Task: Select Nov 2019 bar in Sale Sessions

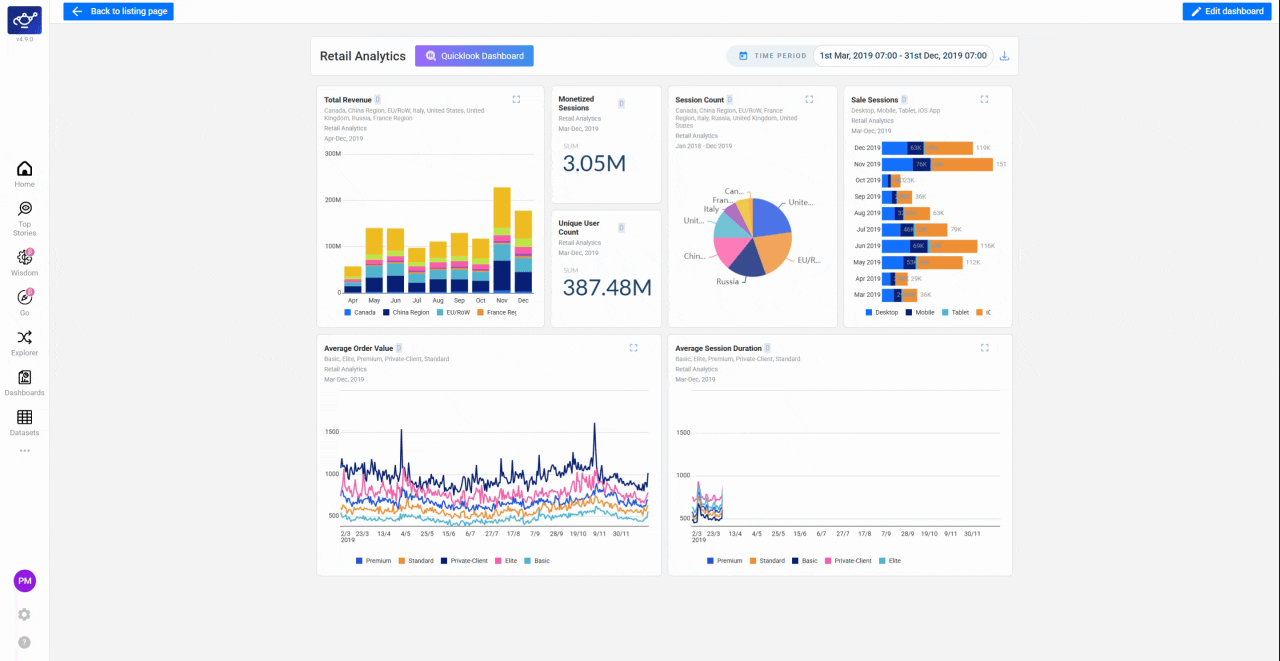Action: [937, 164]
